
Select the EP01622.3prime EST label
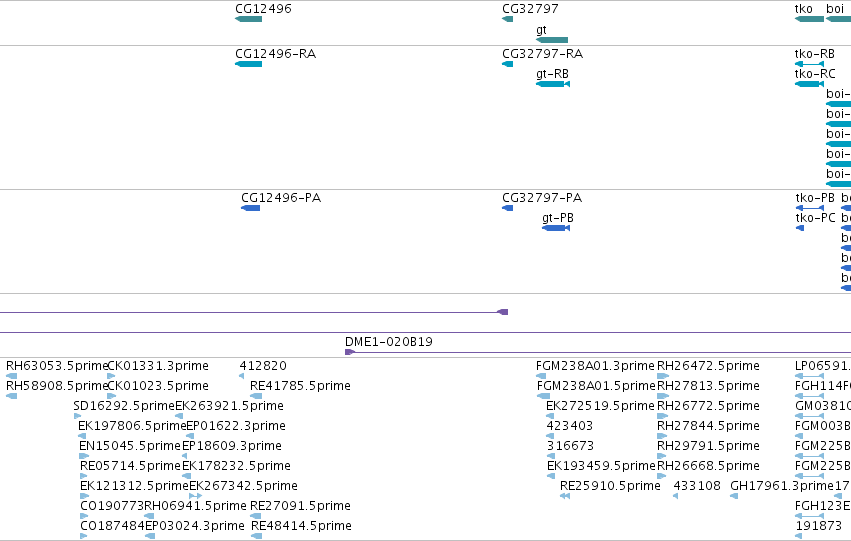(236, 426)
